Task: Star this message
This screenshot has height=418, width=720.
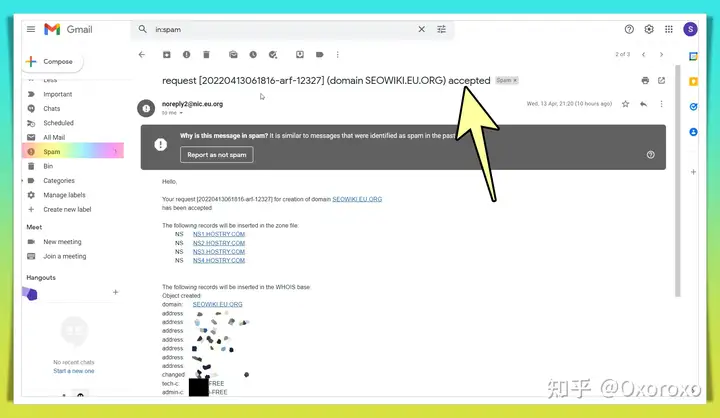Action: [625, 104]
